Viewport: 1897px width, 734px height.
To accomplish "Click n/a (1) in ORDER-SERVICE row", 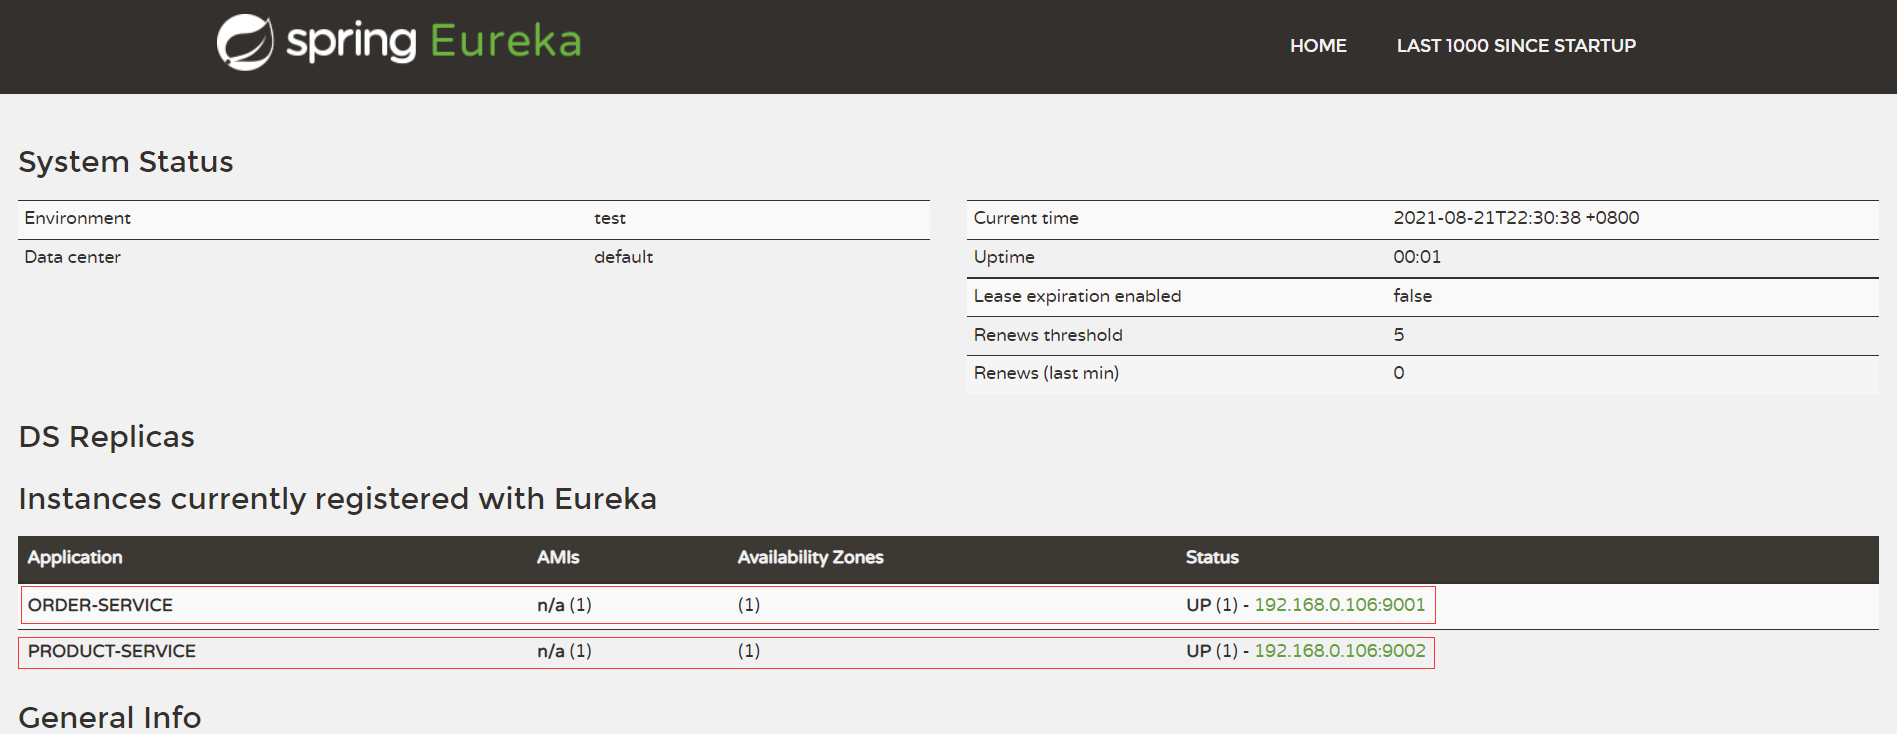I will point(564,605).
